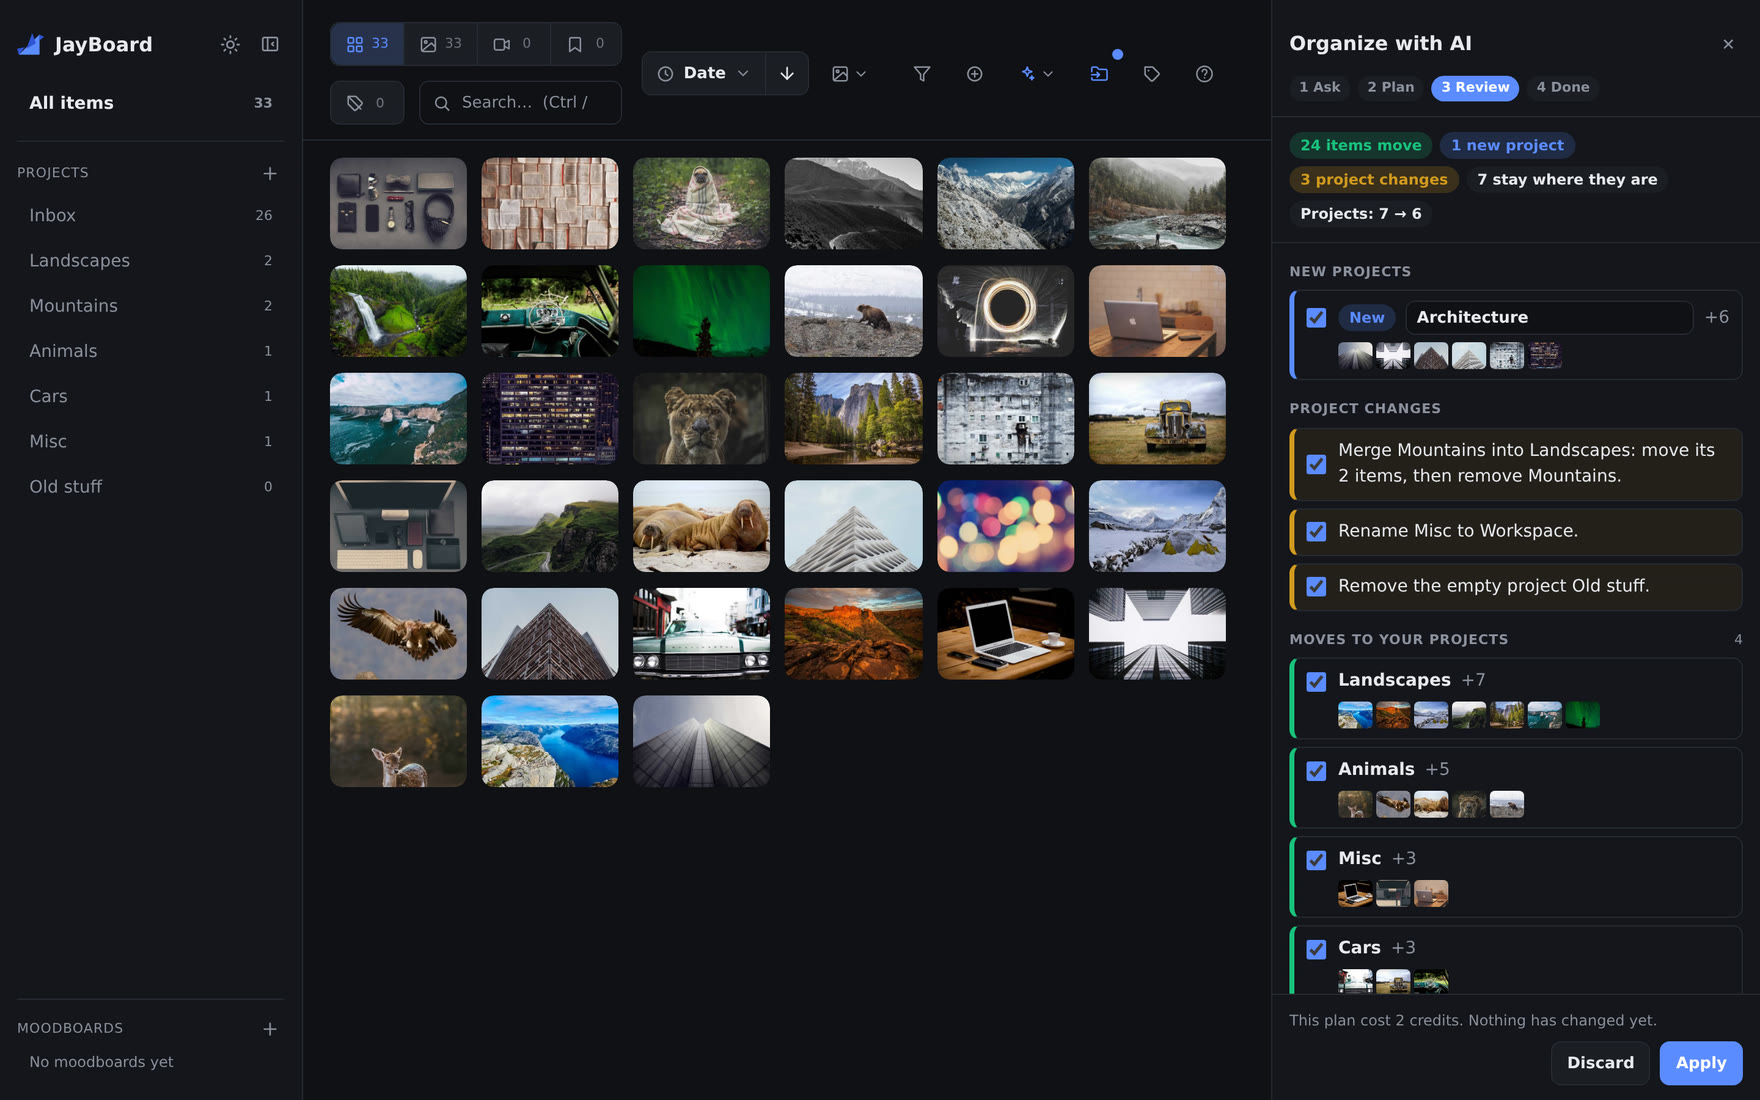The width and height of the screenshot is (1760, 1100).
Task: Switch to the images 33 tab
Action: pos(441,44)
